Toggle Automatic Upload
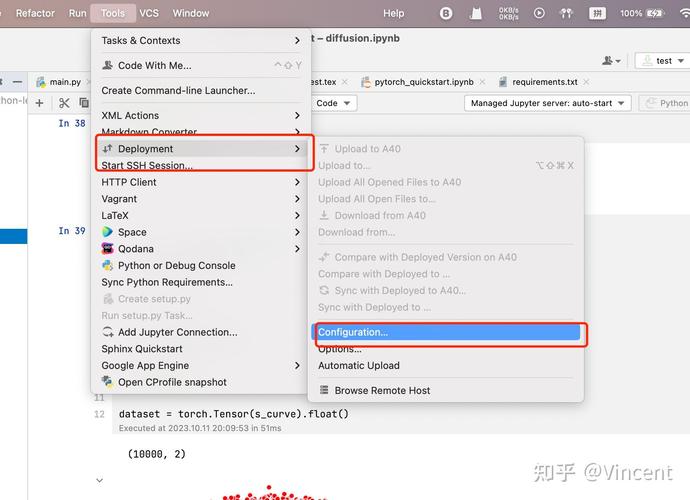This screenshot has width=690, height=500. click(446, 366)
